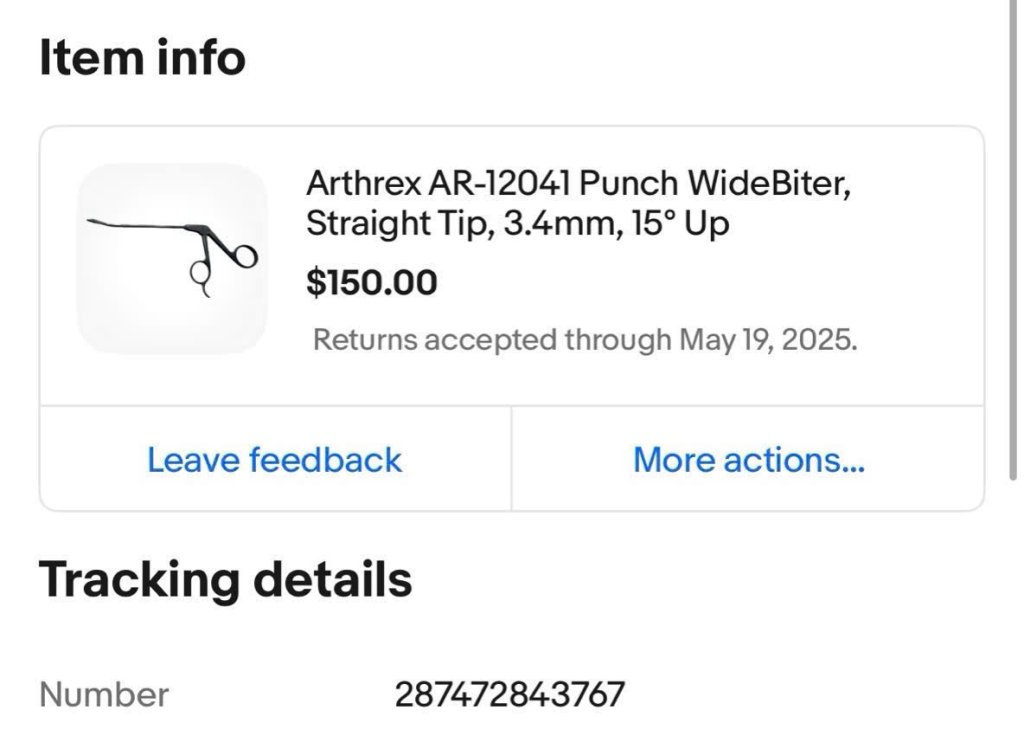Open the Arthrex AR-12041 Punch WideBiter title
Screen dimensions: 1024x736
pyautogui.click(x=579, y=203)
